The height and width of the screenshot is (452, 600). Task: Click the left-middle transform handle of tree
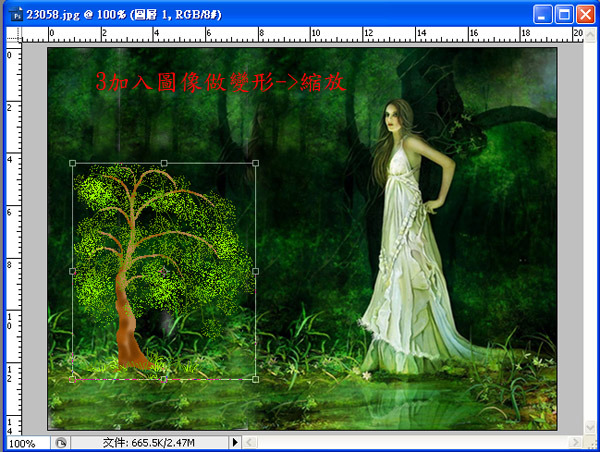[72, 271]
